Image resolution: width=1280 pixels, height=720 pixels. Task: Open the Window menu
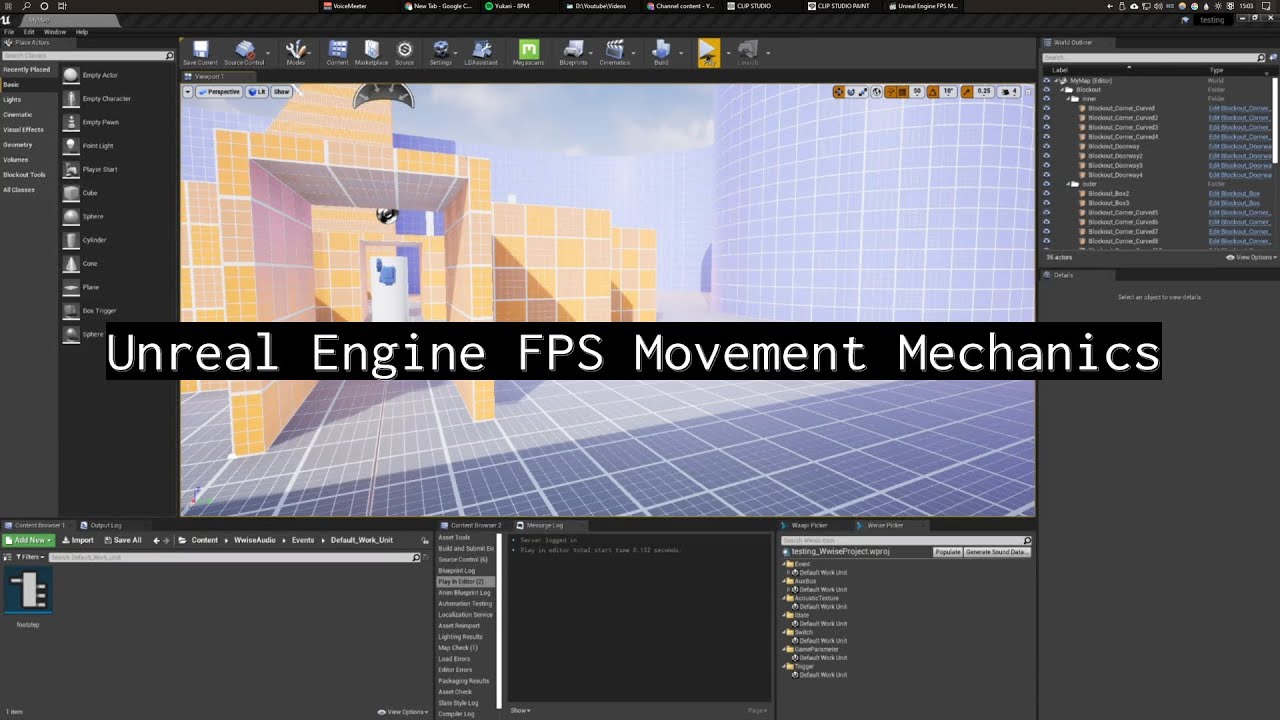55,32
